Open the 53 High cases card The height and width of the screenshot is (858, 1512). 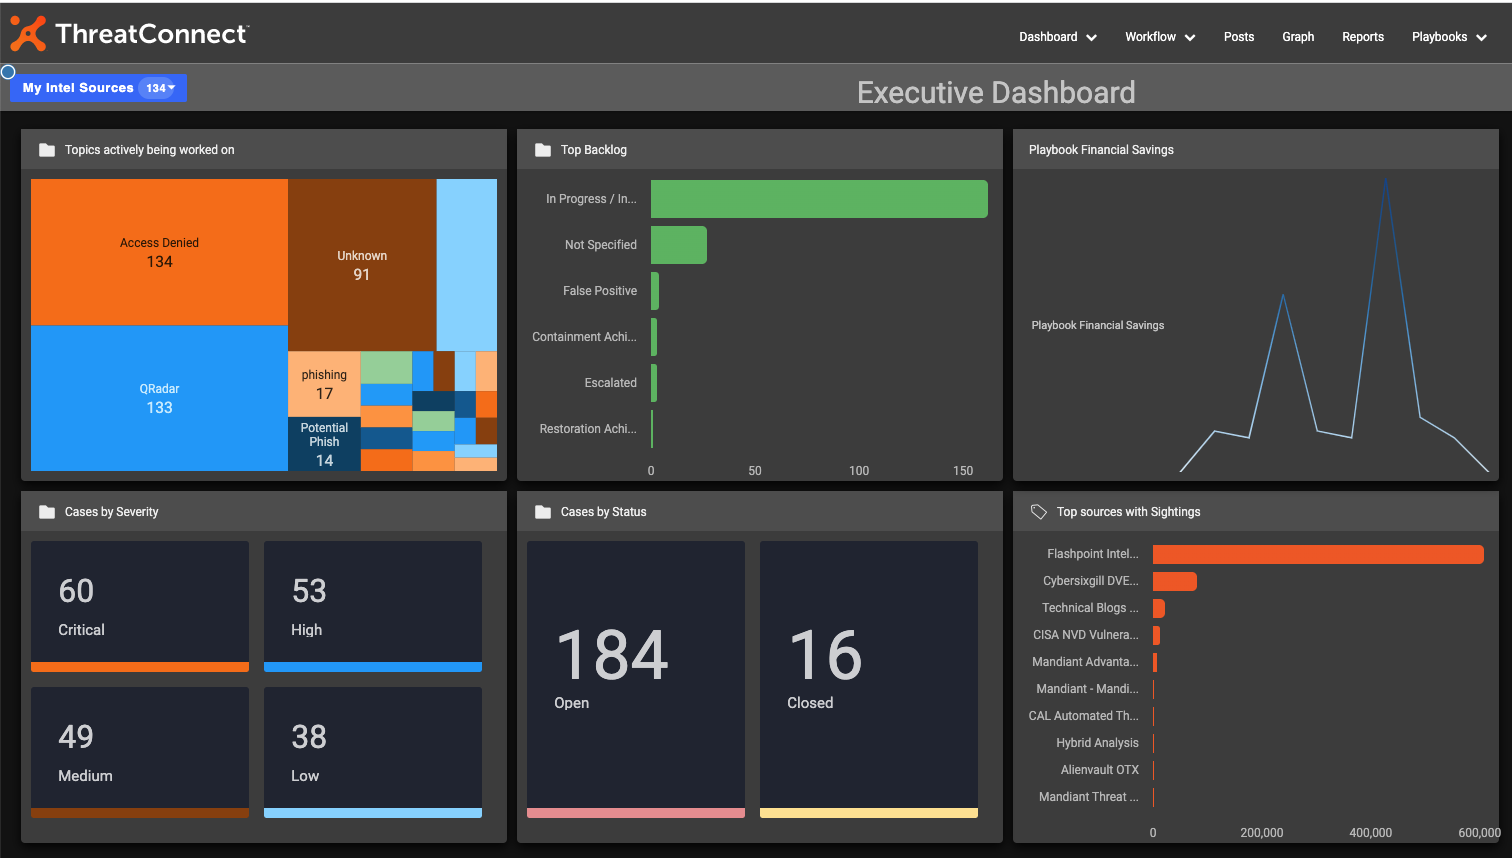click(373, 606)
